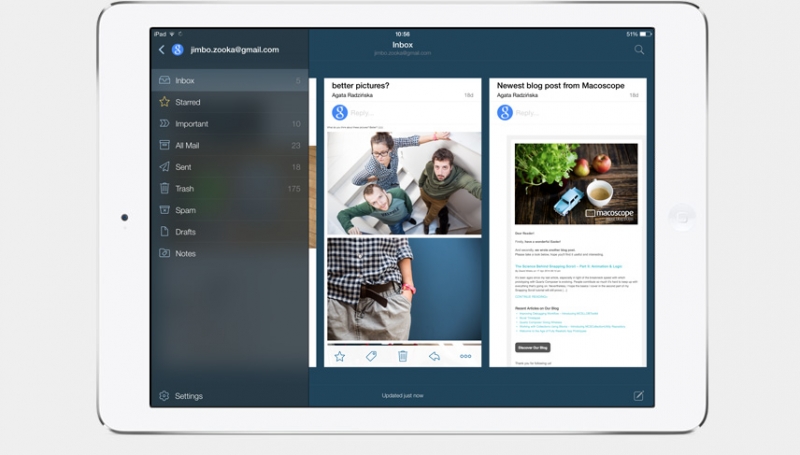Click the Spam box icon in sidebar

click(164, 210)
